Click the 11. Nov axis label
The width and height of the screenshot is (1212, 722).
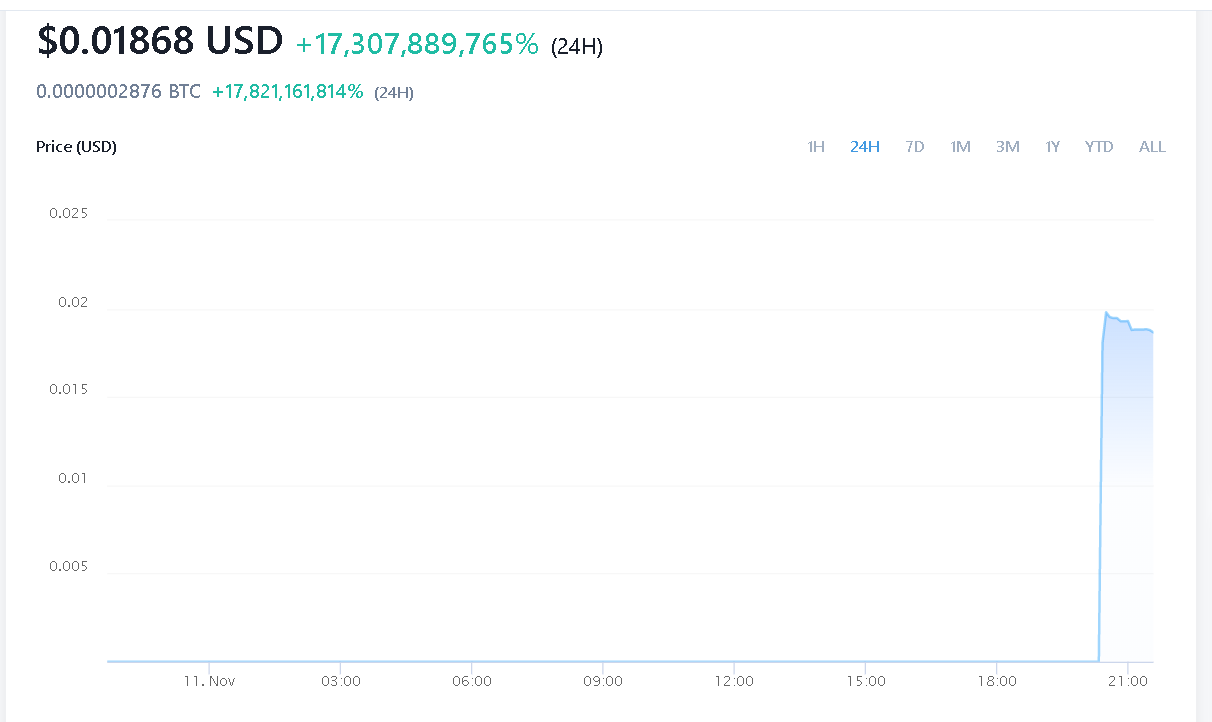[209, 681]
